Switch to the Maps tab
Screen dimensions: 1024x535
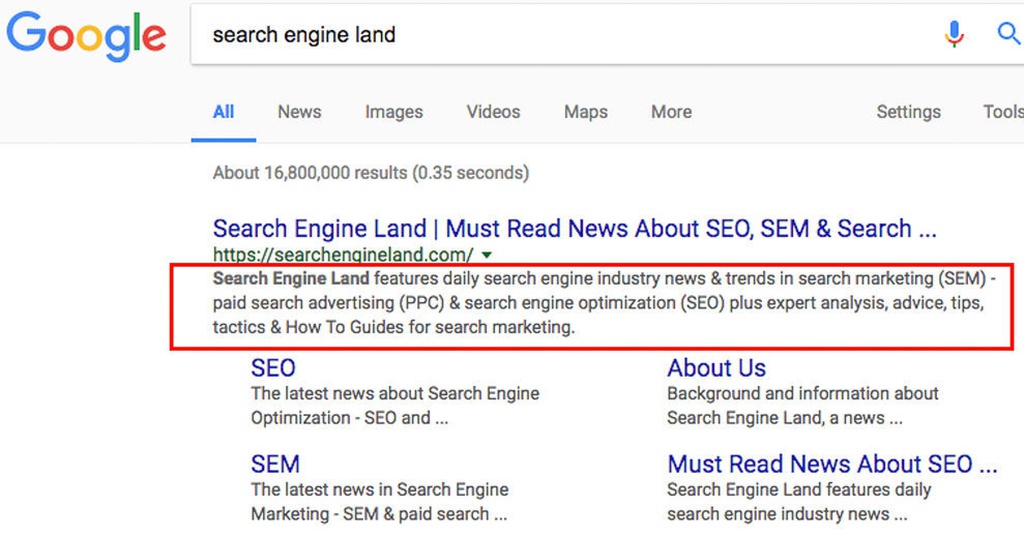[586, 112]
